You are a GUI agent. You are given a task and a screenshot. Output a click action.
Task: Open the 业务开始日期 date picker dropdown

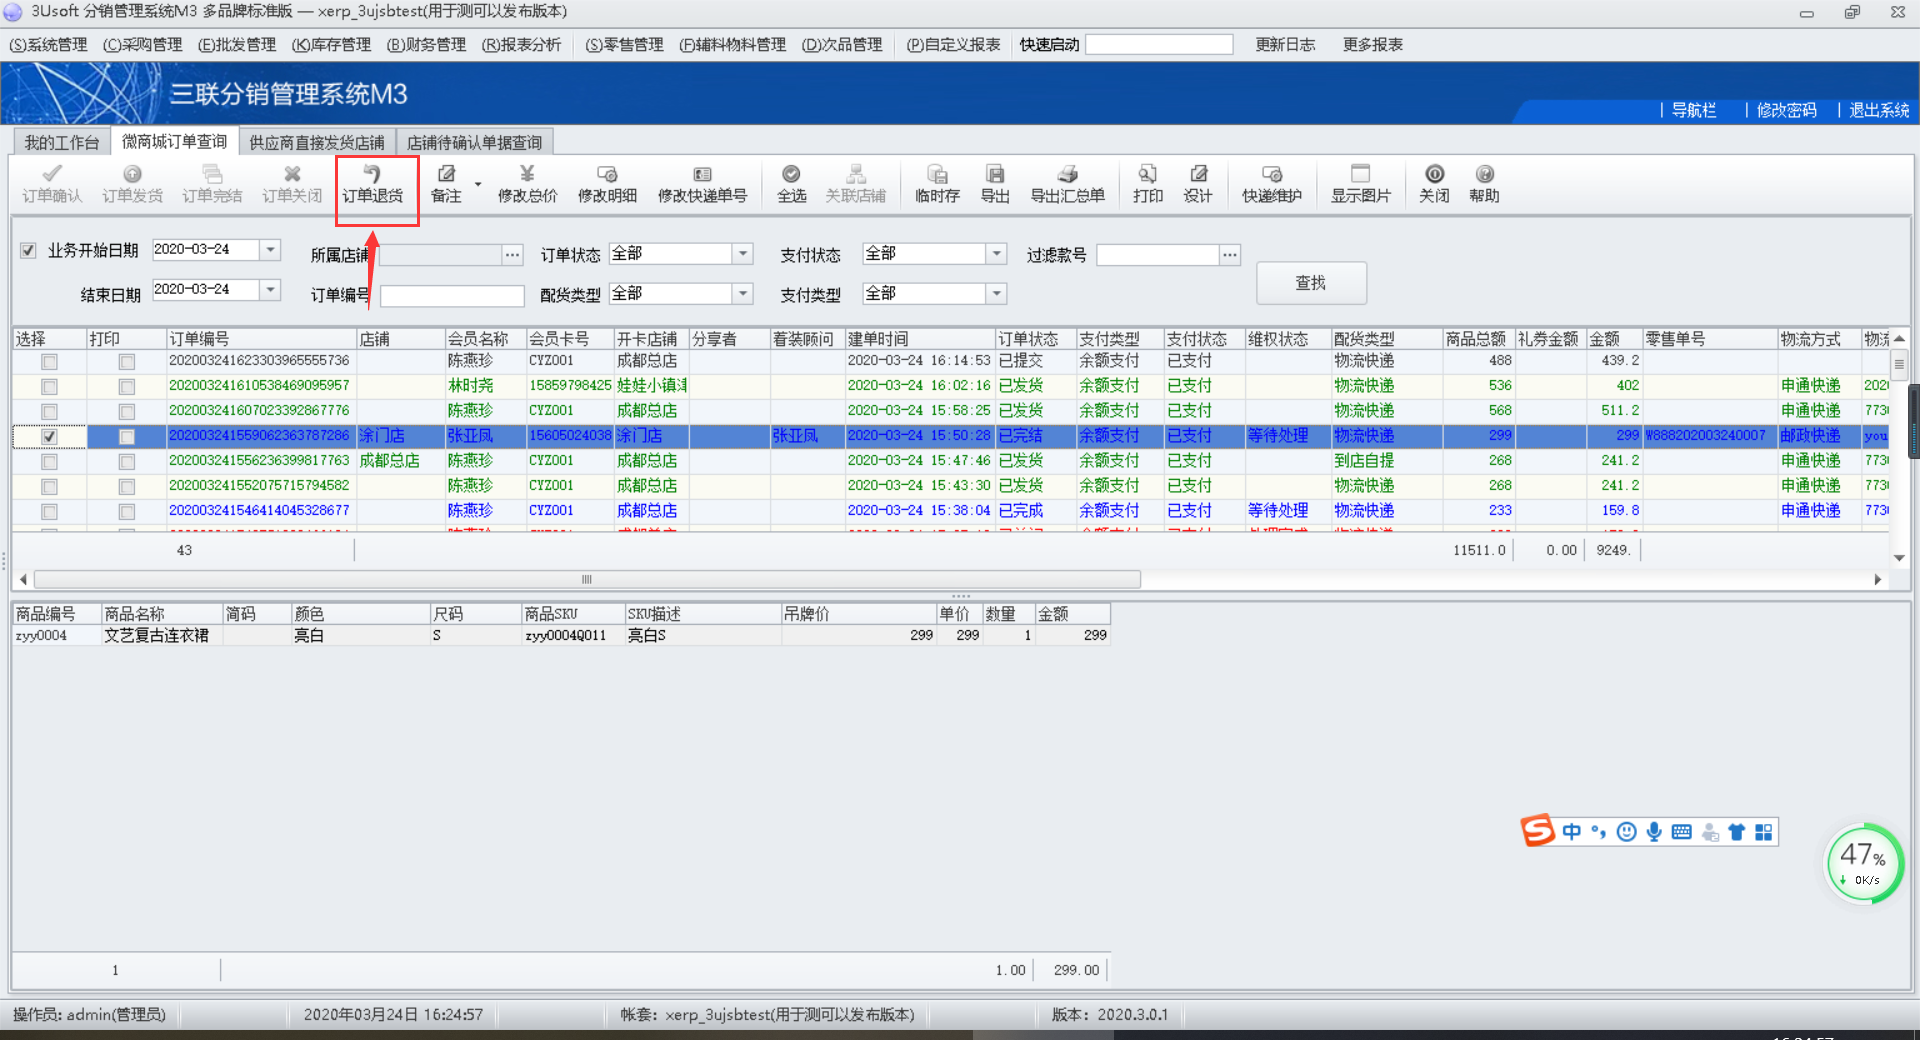(x=270, y=250)
